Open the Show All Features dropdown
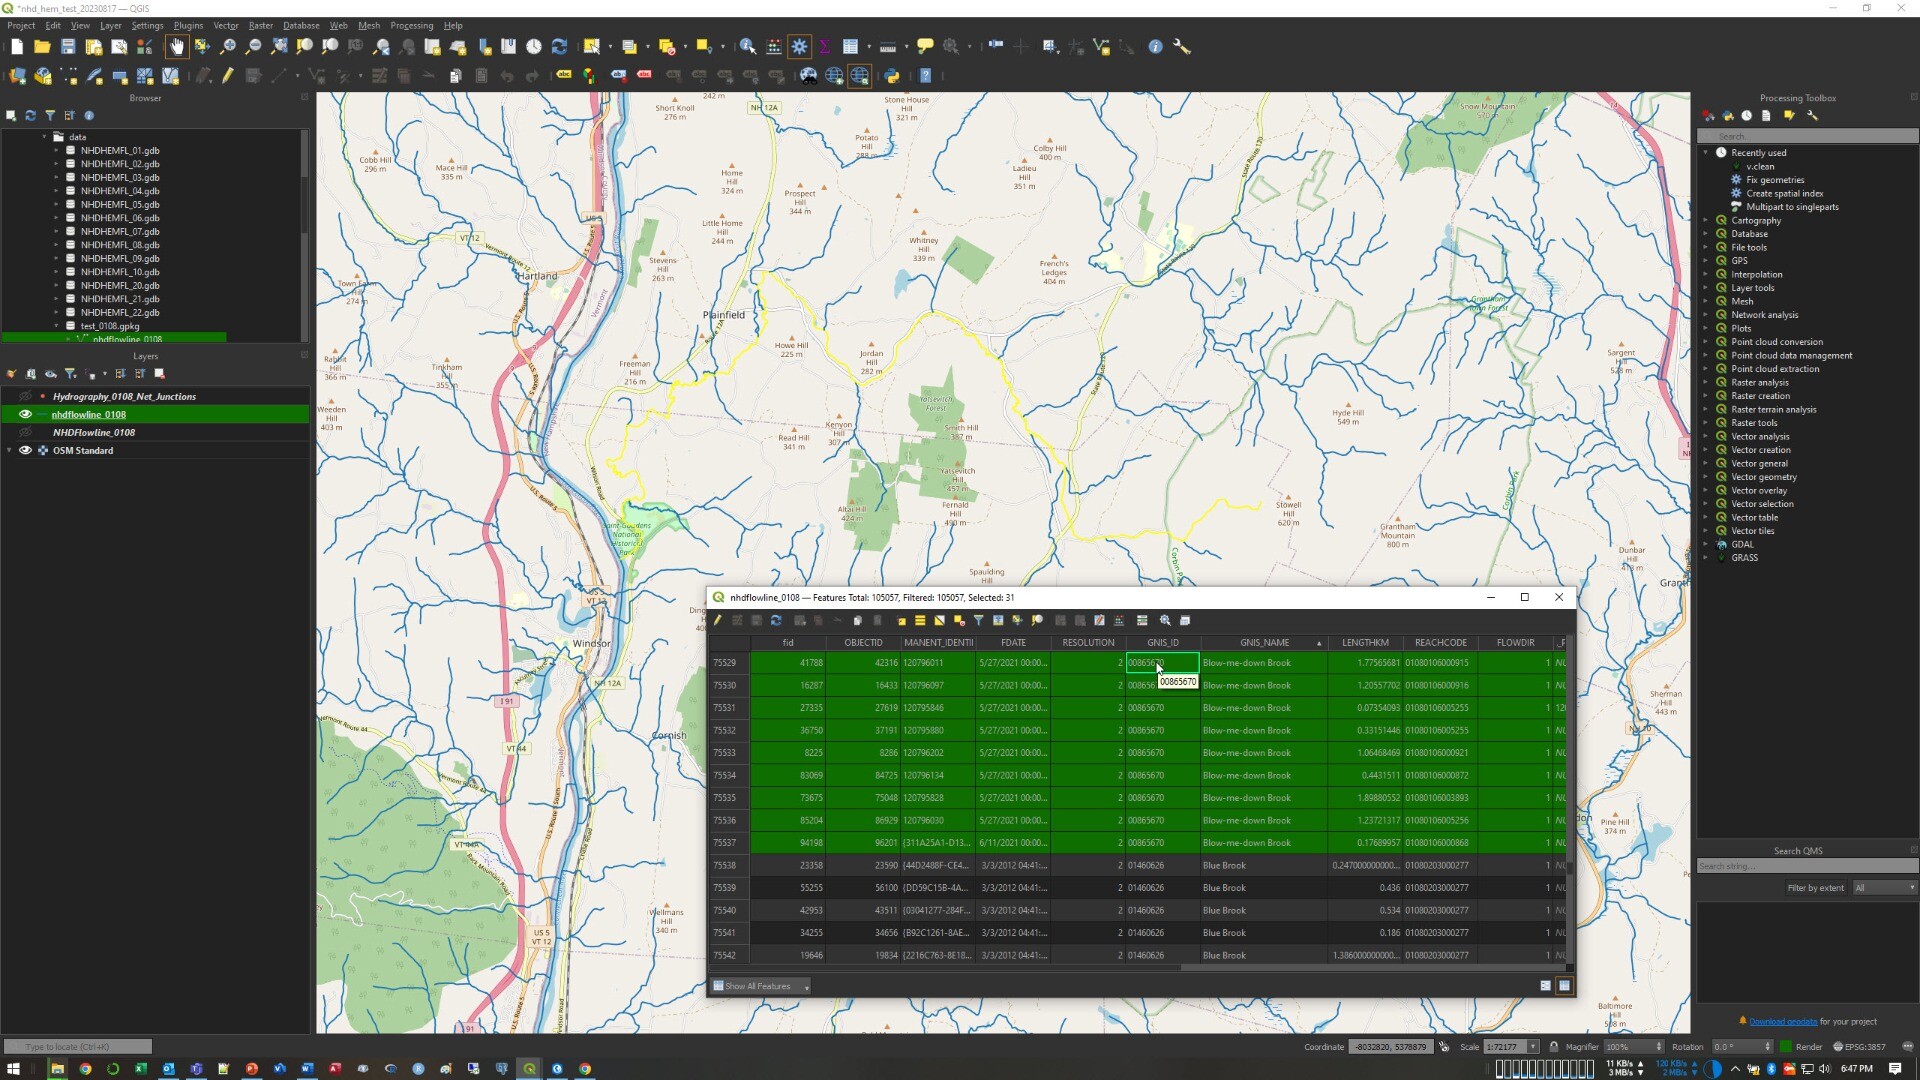Image resolution: width=1920 pixels, height=1080 pixels. (761, 986)
